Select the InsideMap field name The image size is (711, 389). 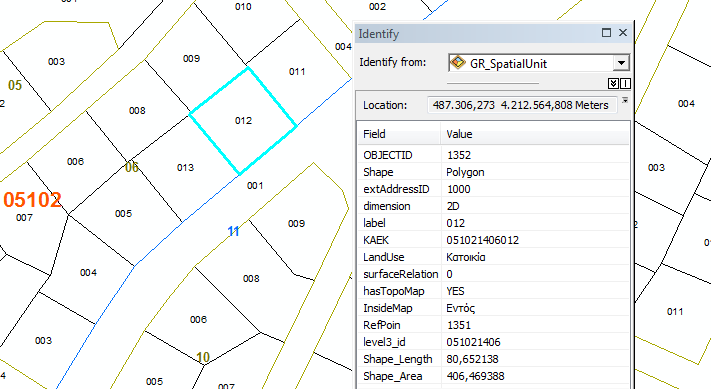pyautogui.click(x=388, y=308)
